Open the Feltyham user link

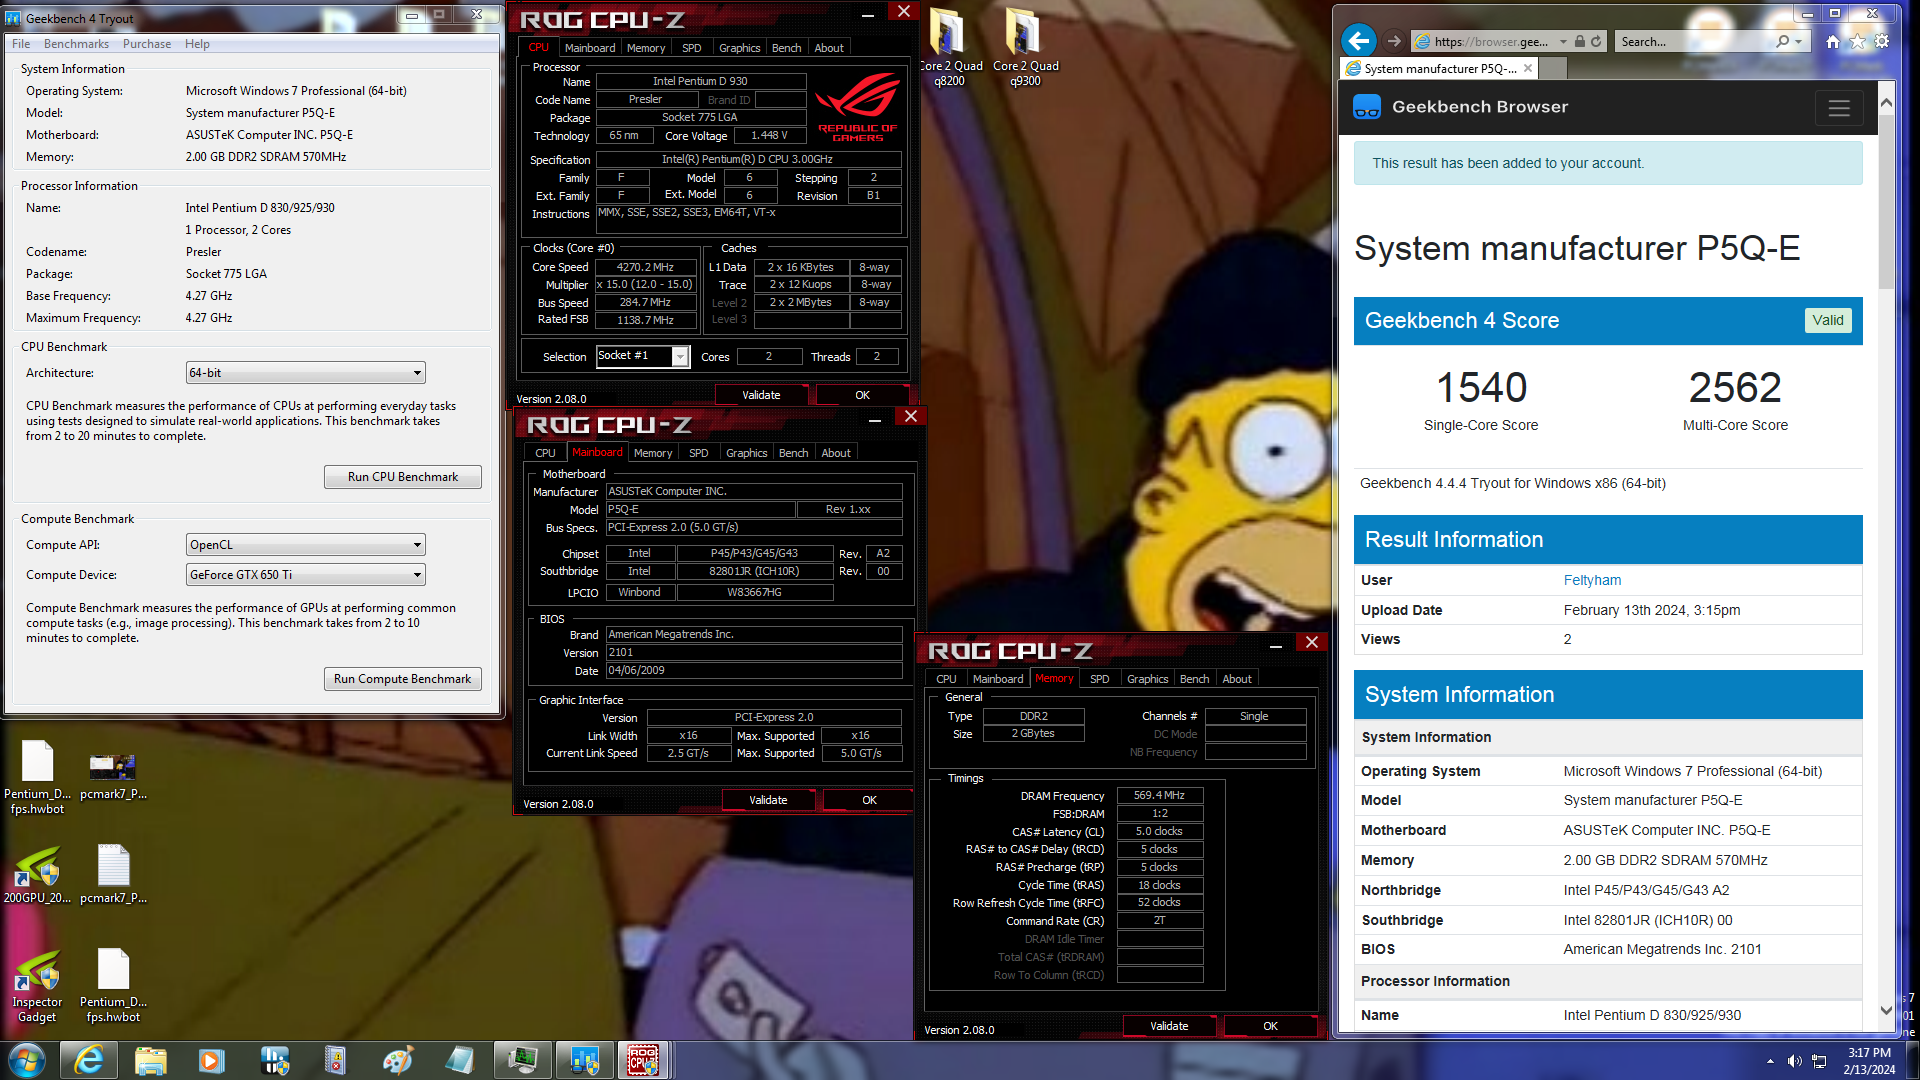(1592, 580)
